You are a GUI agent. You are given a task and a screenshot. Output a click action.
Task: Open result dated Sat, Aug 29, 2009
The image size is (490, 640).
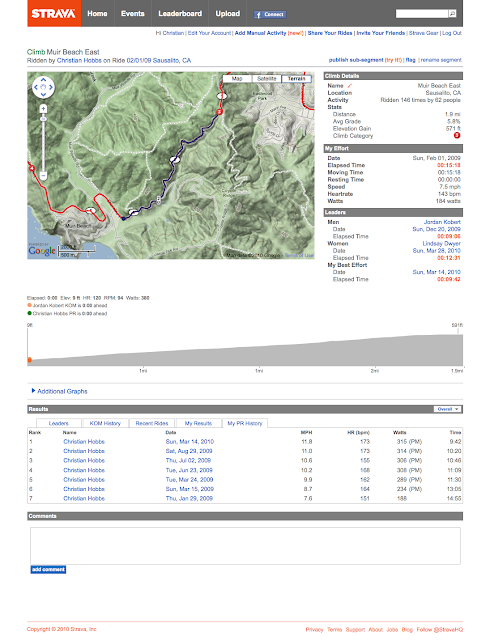189,451
